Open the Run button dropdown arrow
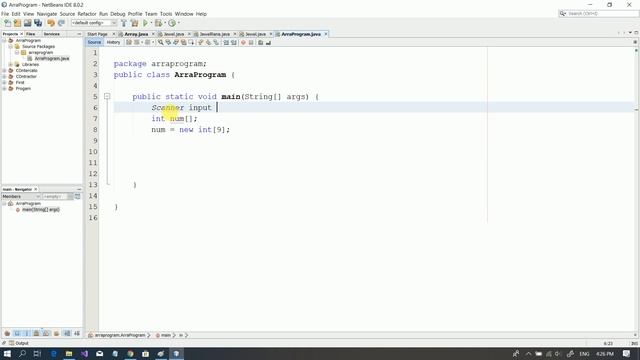The height and width of the screenshot is (360, 640). coord(151,23)
